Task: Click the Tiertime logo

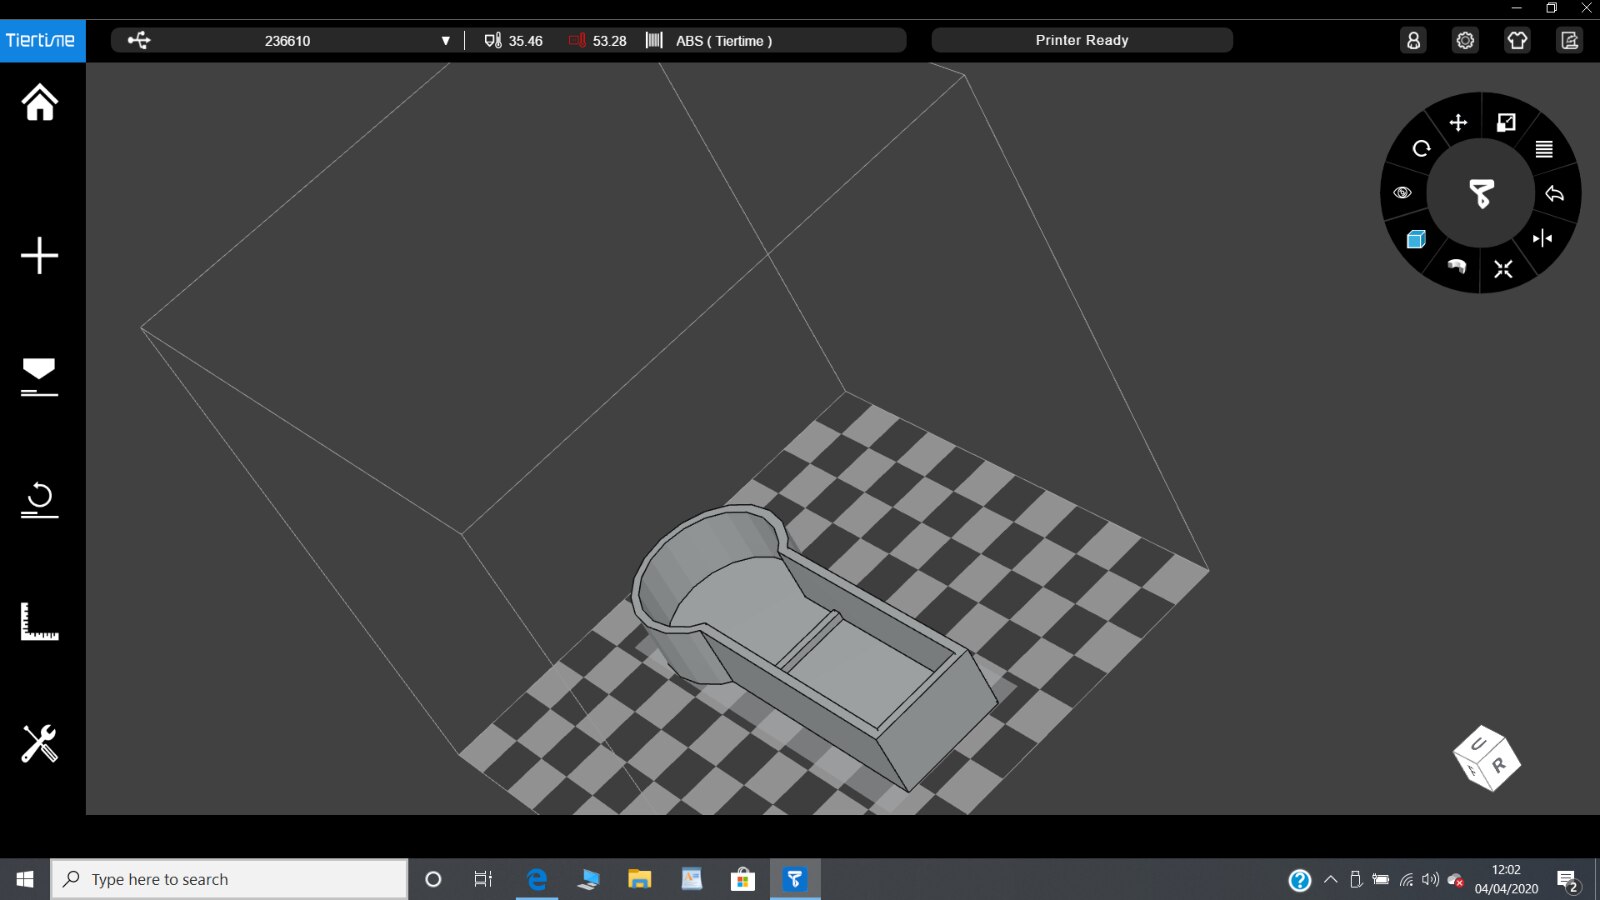Action: (42, 41)
